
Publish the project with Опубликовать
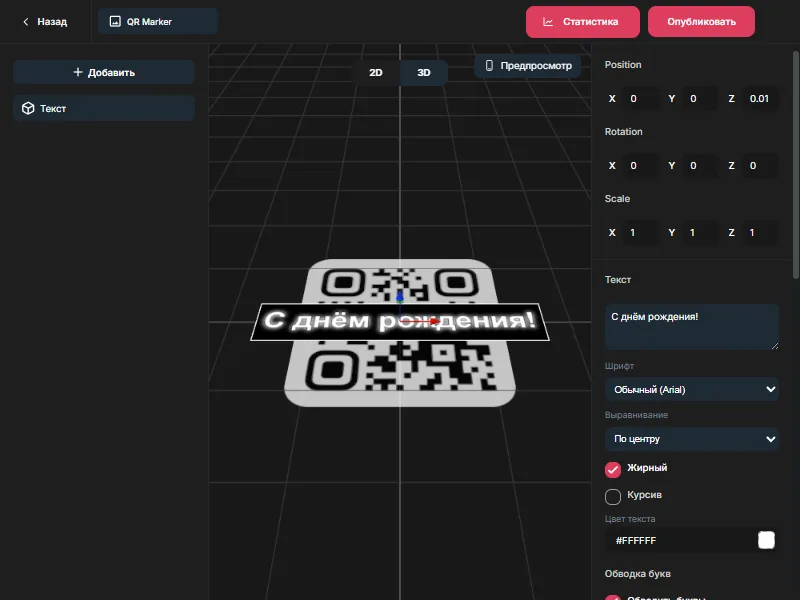tap(701, 22)
